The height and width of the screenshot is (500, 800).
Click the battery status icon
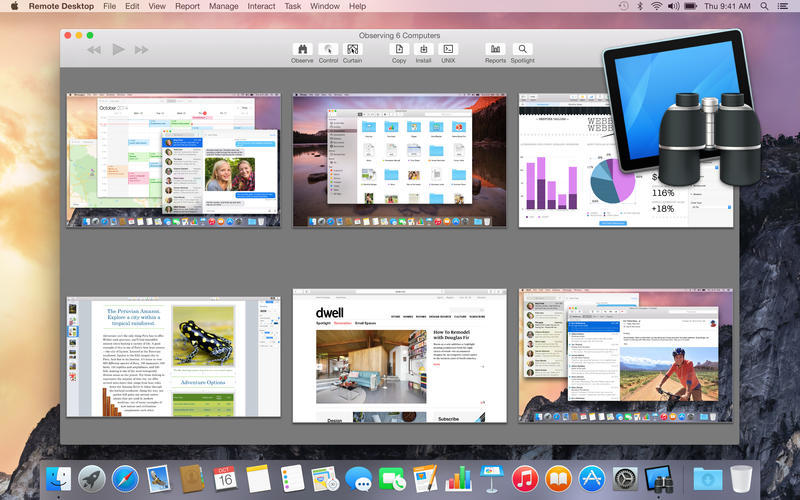coord(690,6)
